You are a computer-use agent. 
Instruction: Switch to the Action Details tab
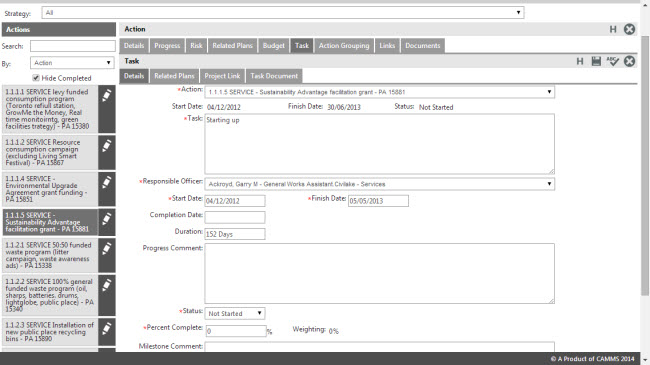(134, 46)
